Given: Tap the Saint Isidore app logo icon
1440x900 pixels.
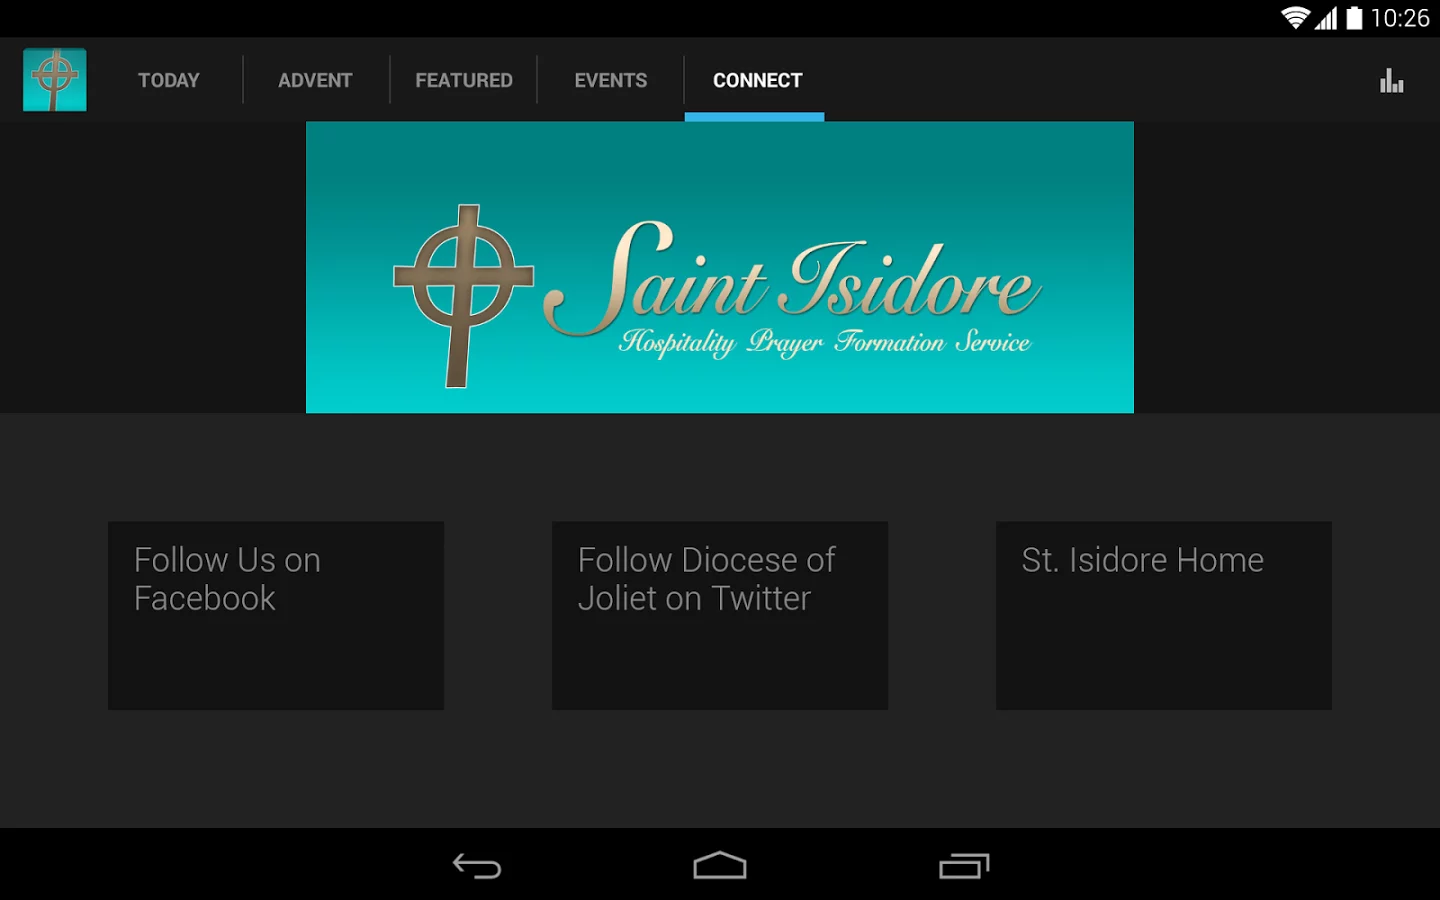Looking at the screenshot, I should pos(55,80).
